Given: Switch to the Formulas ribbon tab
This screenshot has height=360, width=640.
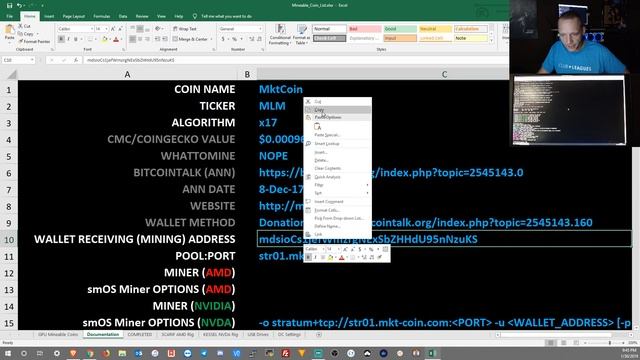Looking at the screenshot, I should (102, 16).
